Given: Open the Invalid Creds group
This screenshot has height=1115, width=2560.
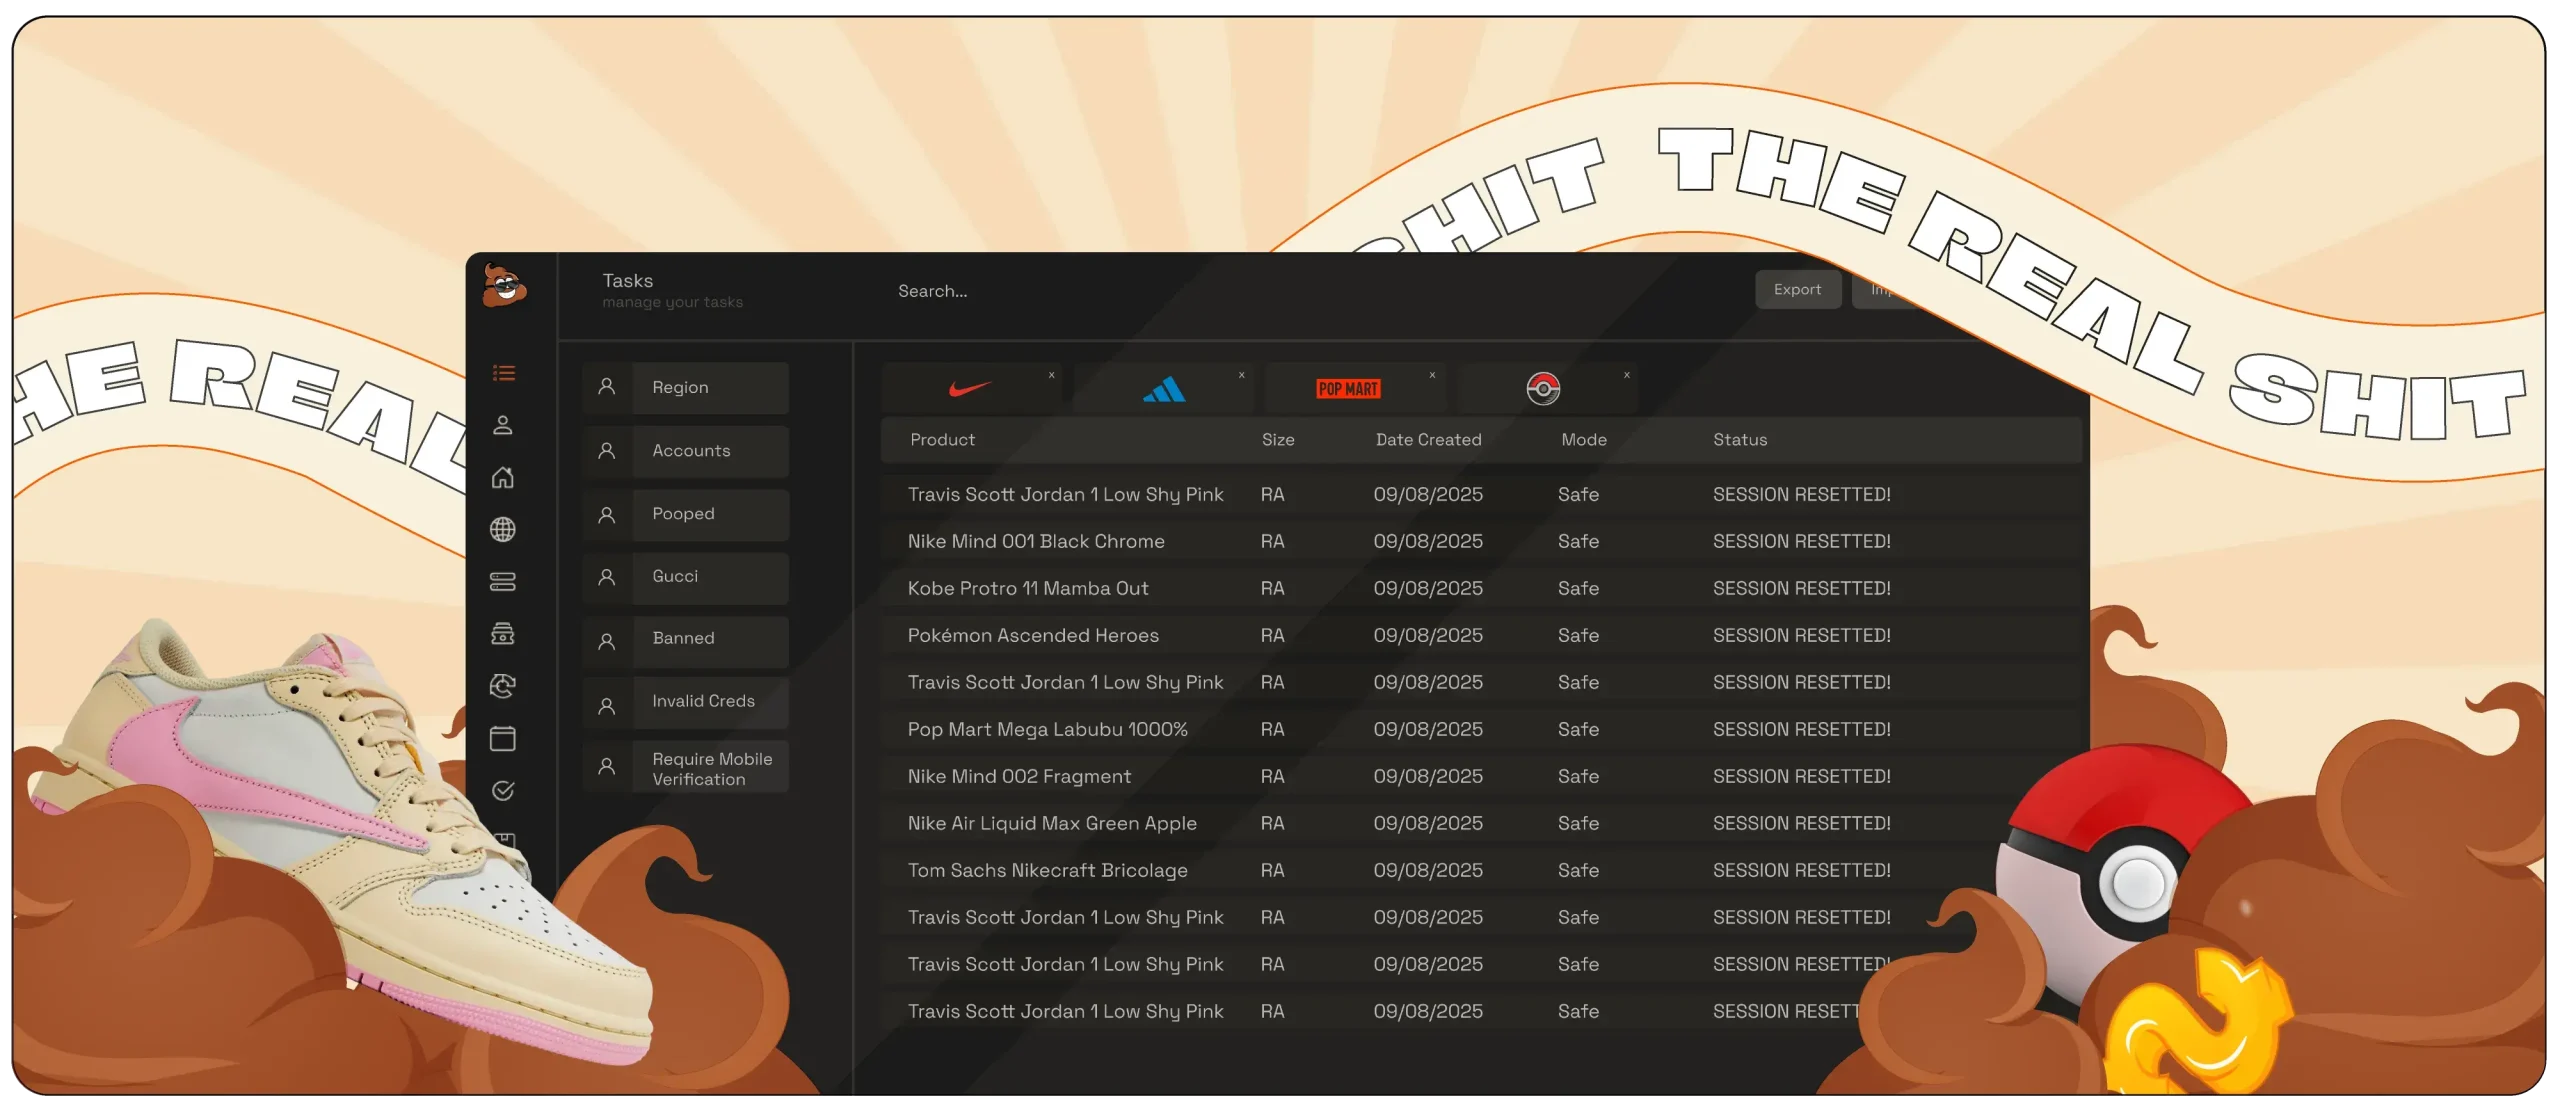Looking at the screenshot, I should pyautogui.click(x=686, y=703).
